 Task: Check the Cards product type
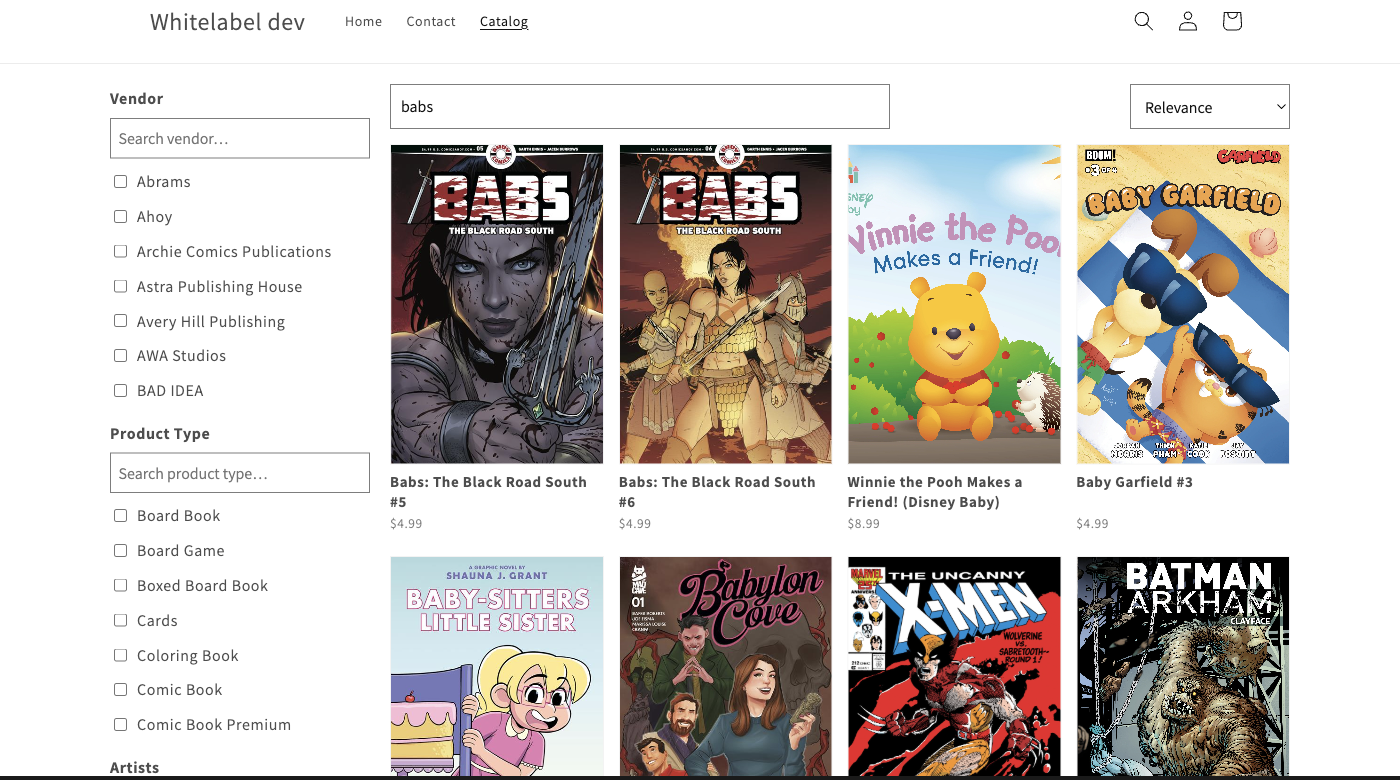[x=120, y=621]
